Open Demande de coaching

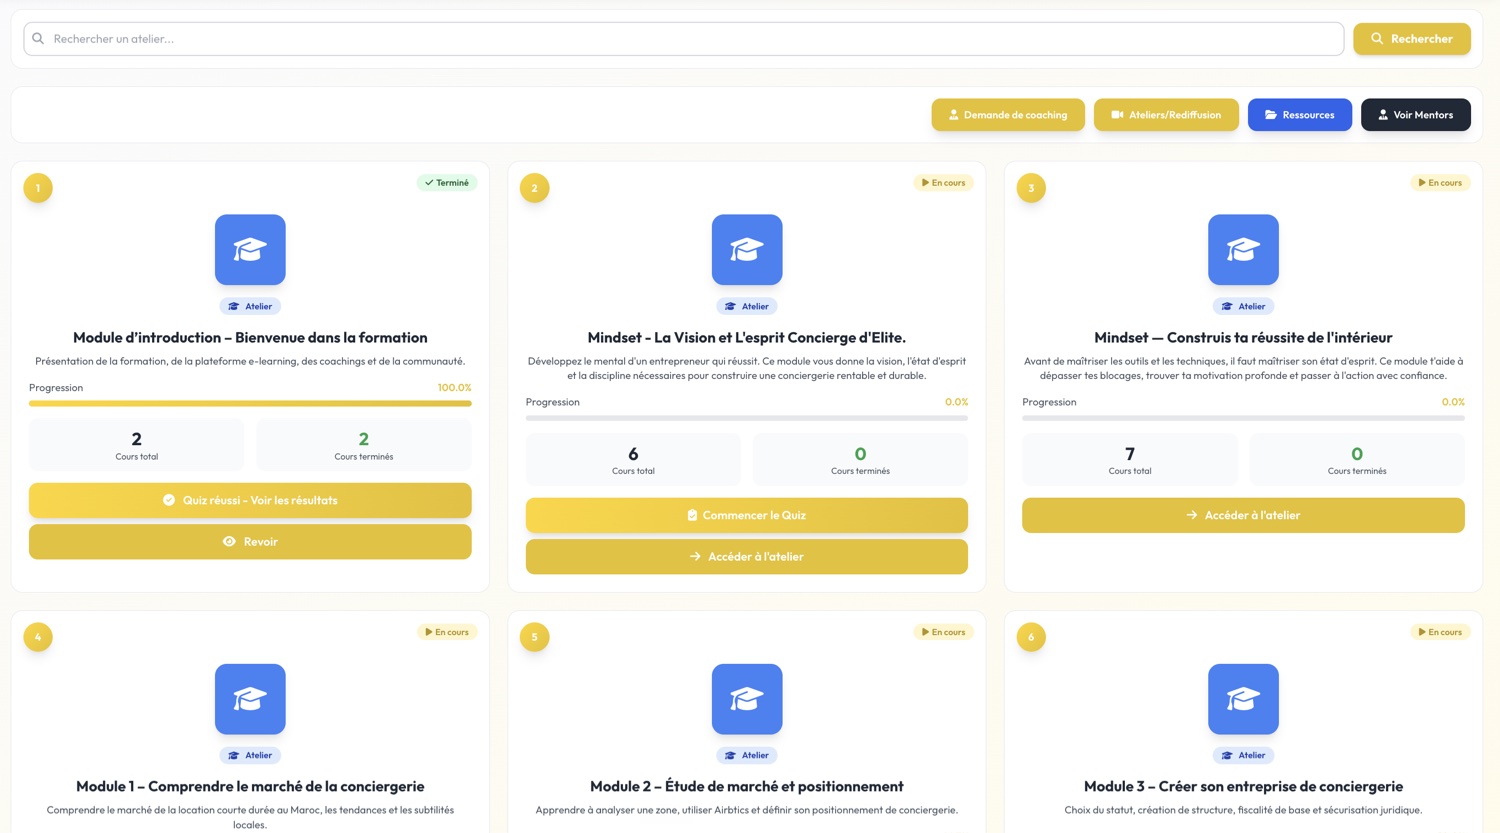pyautogui.click(x=1008, y=115)
